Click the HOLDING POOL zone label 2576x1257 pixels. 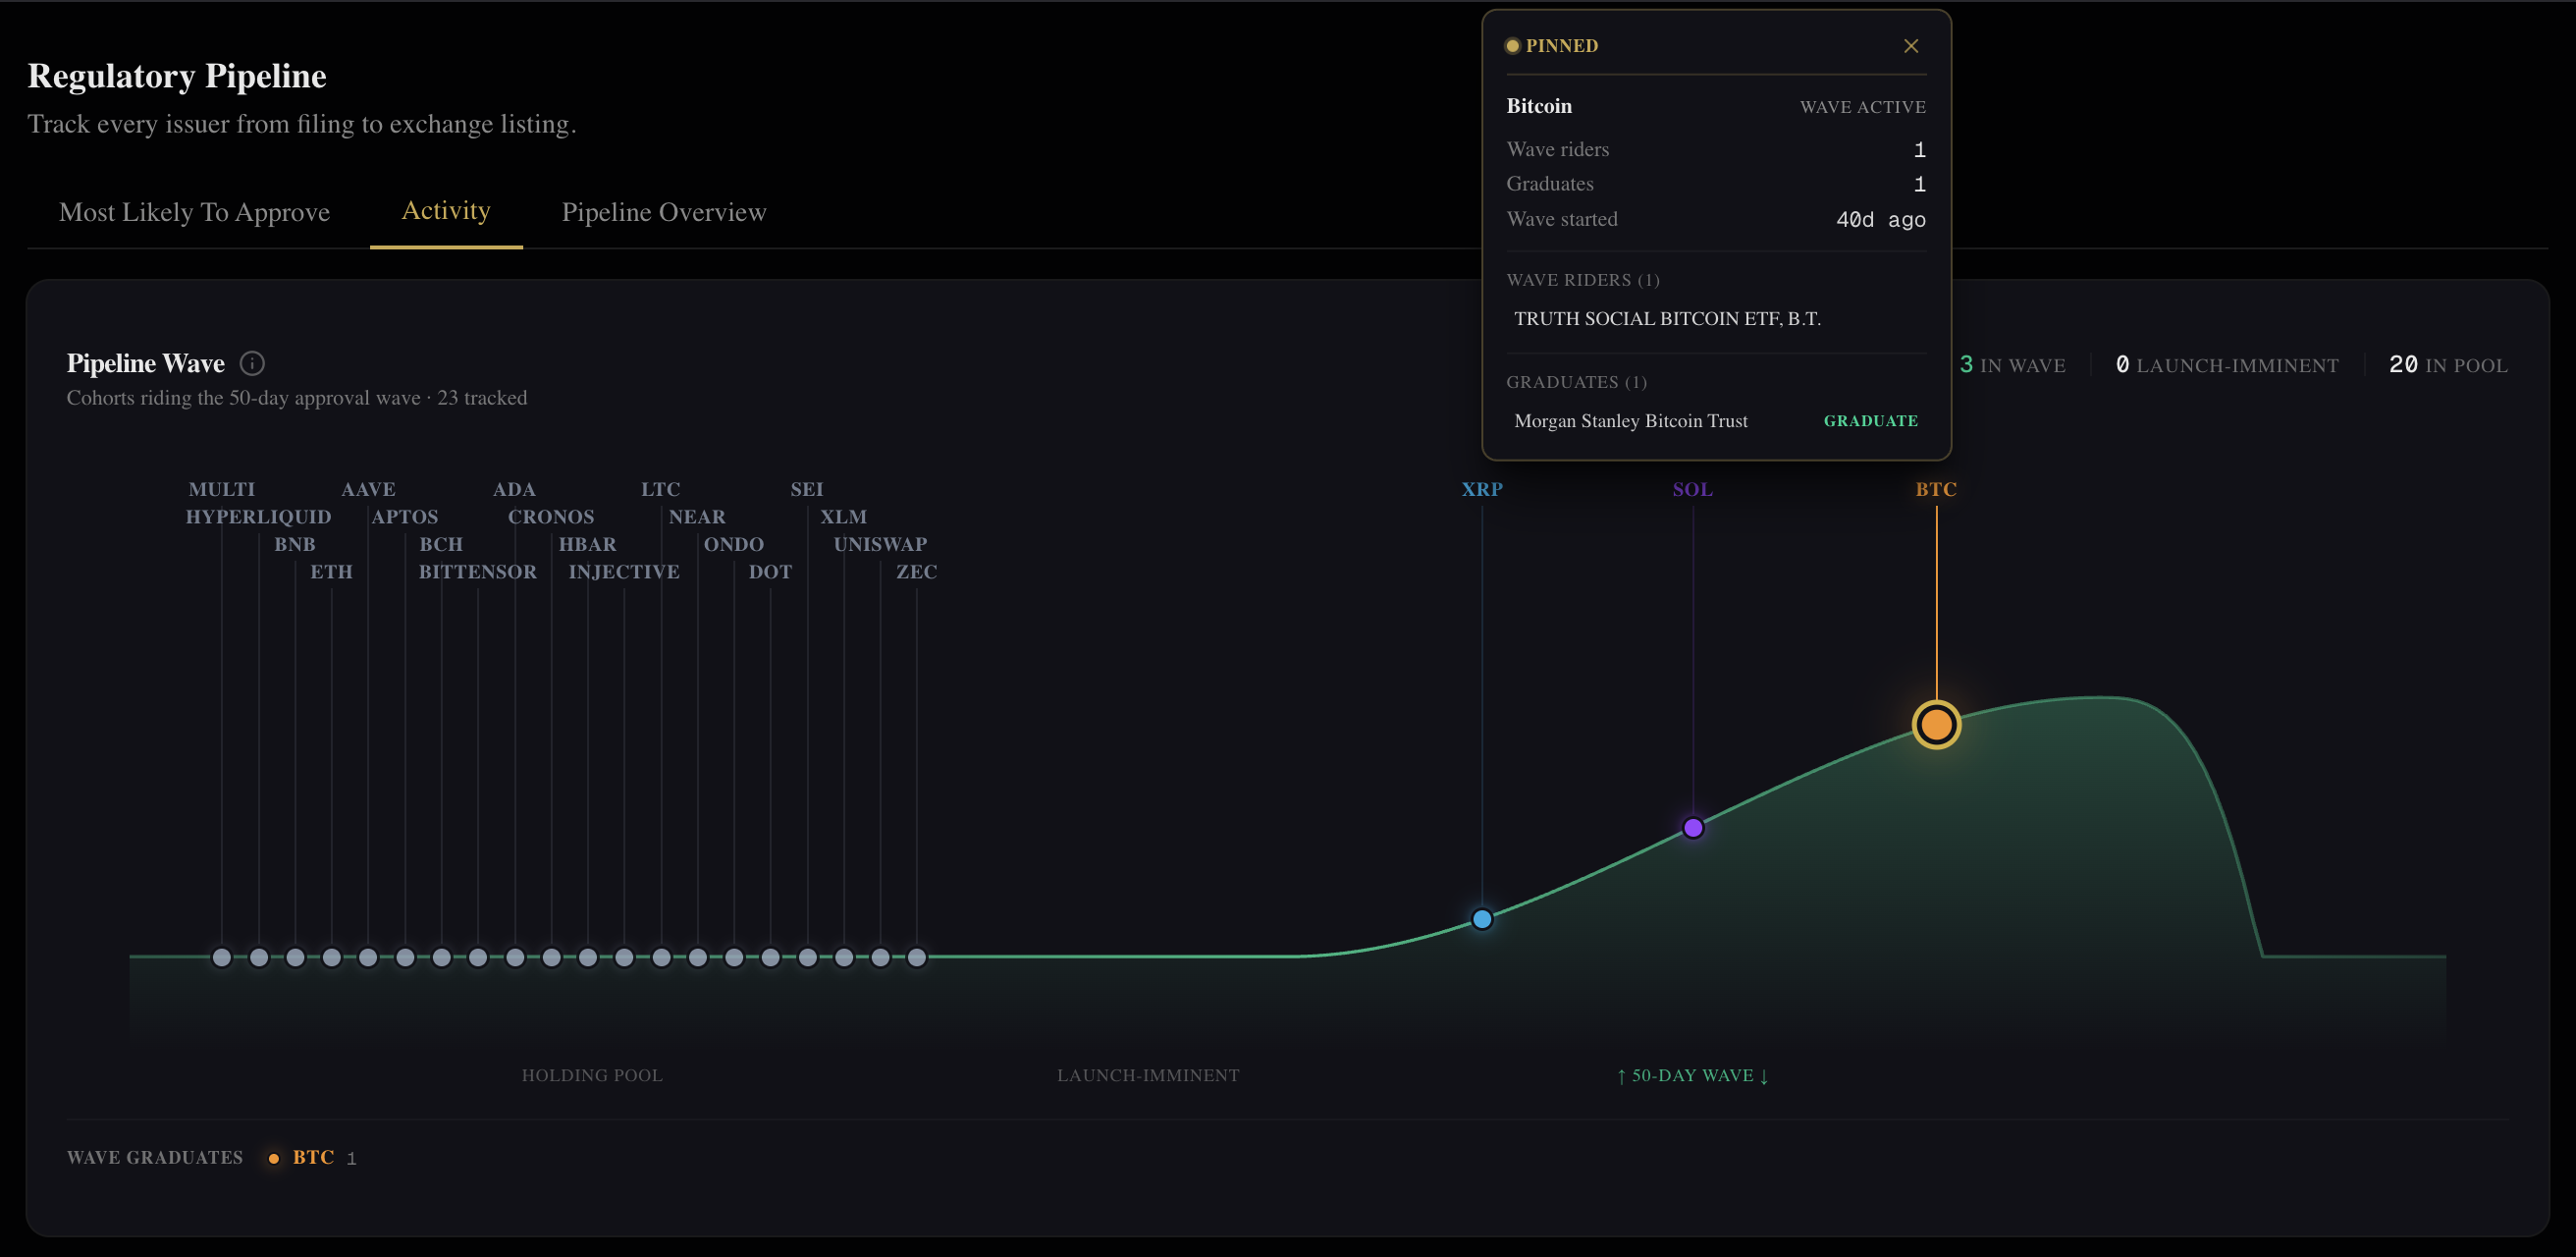coord(592,1075)
